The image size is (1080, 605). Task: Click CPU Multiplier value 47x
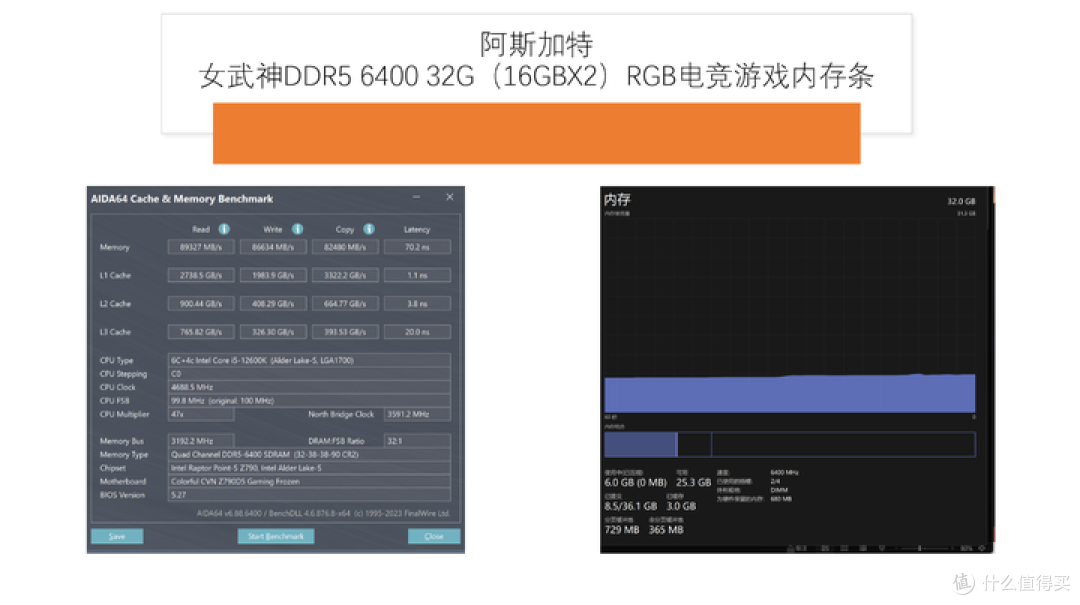tap(200, 414)
